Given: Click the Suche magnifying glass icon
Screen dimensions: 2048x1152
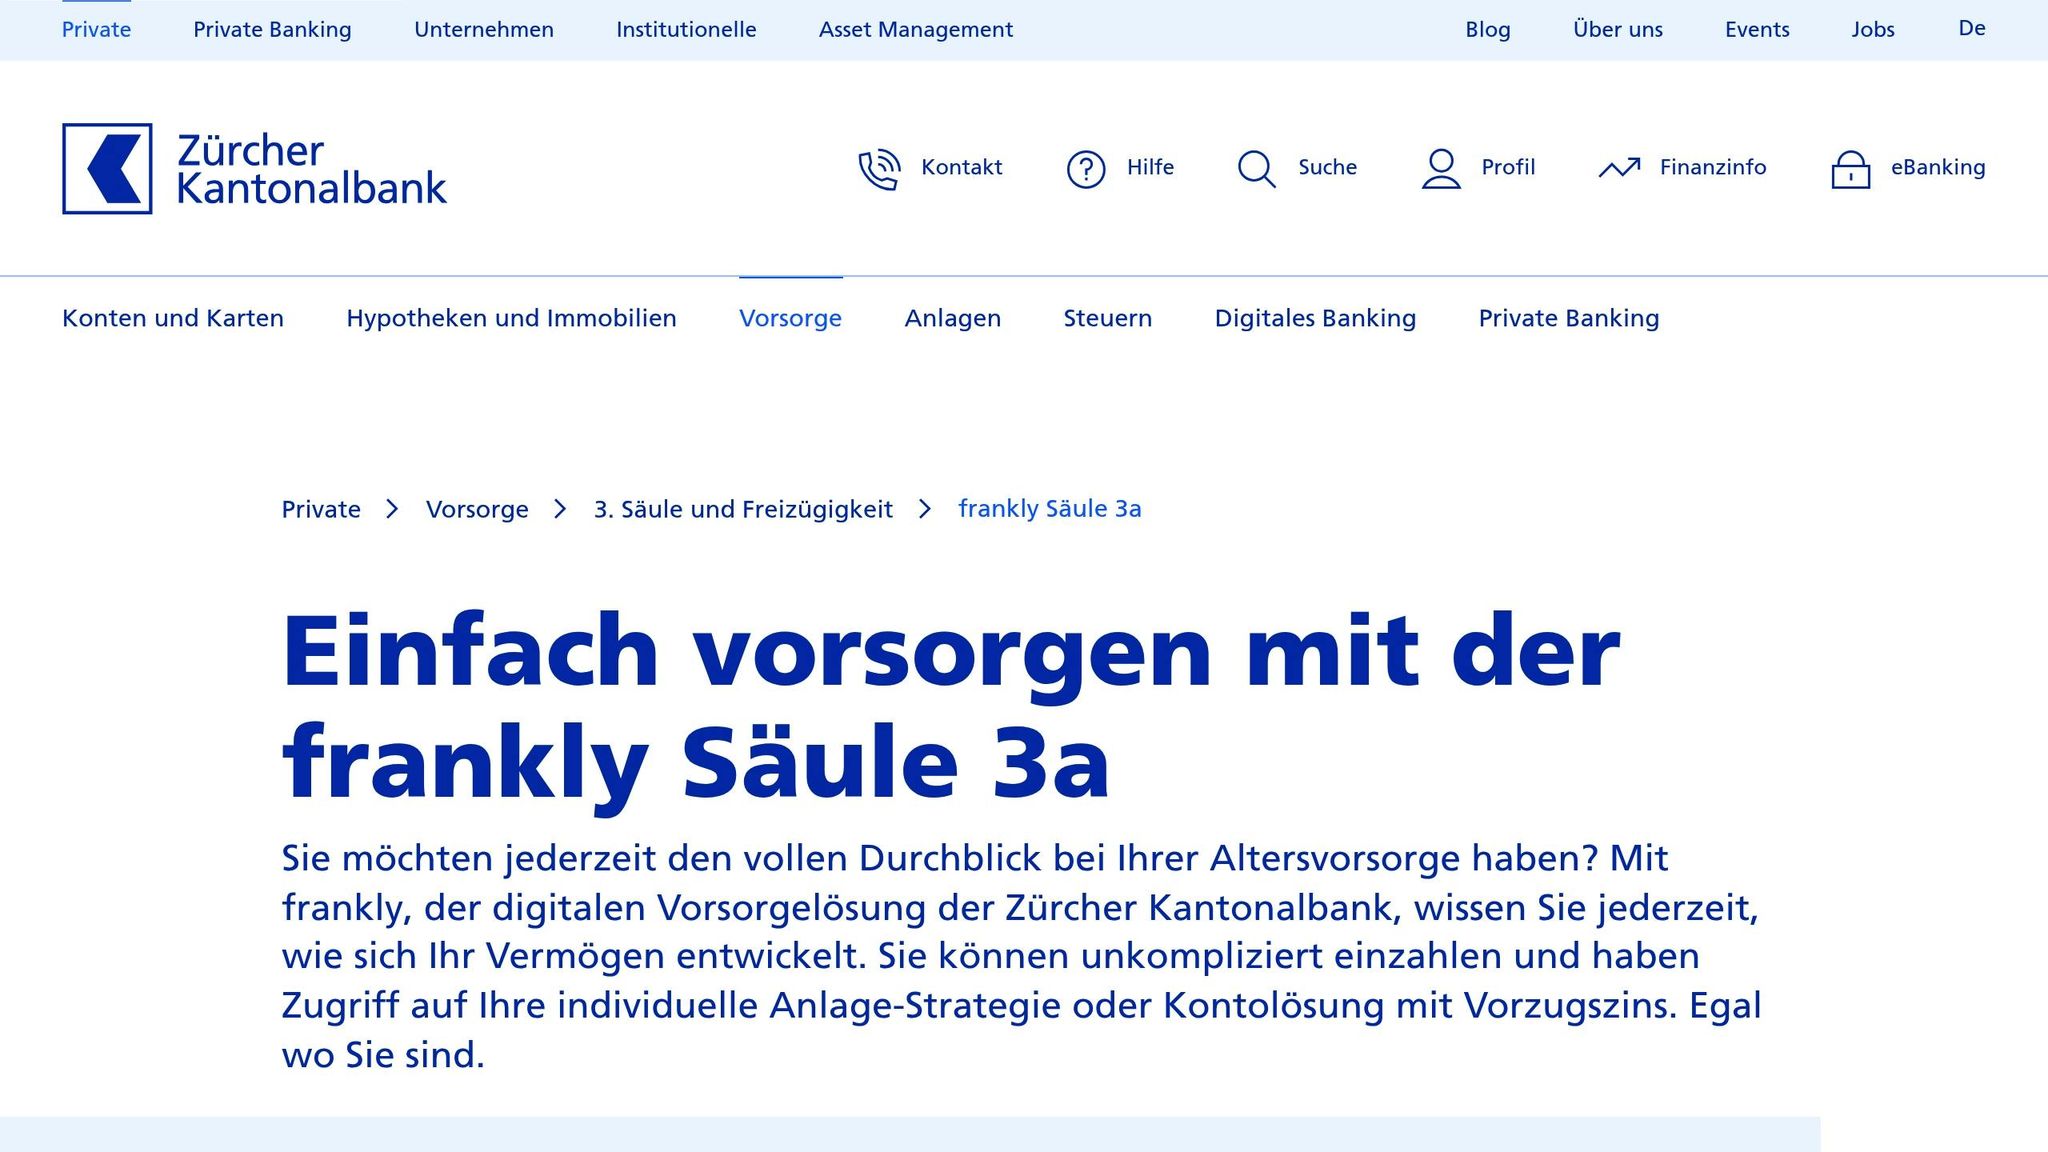Looking at the screenshot, I should click(x=1256, y=169).
